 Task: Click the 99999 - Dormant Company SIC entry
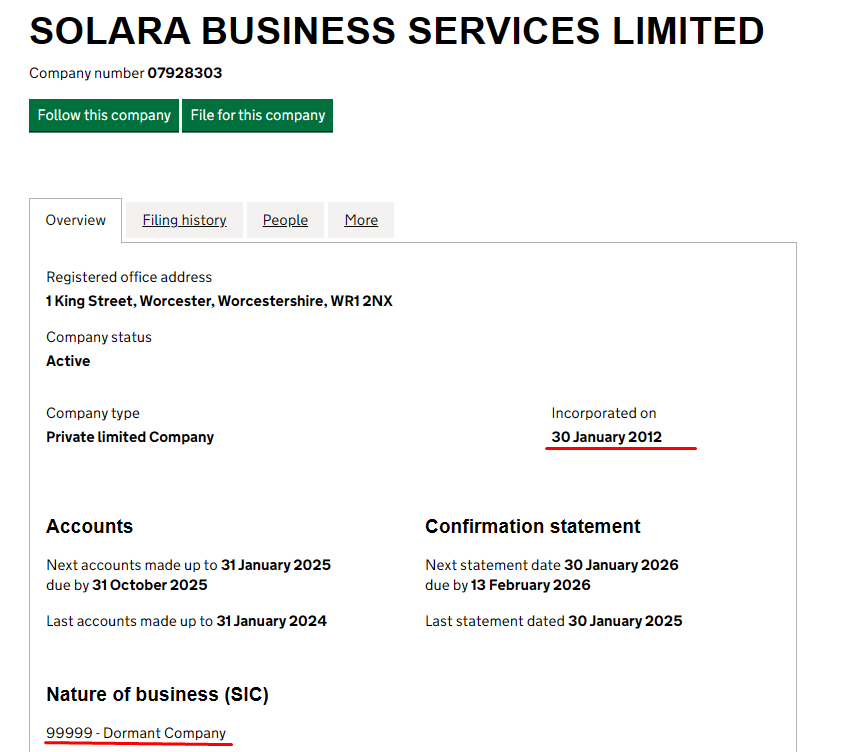[136, 733]
